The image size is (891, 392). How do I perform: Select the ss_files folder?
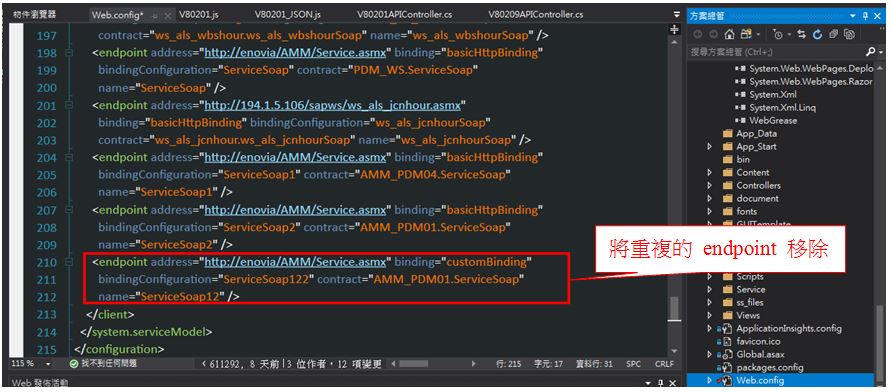pyautogui.click(x=750, y=302)
